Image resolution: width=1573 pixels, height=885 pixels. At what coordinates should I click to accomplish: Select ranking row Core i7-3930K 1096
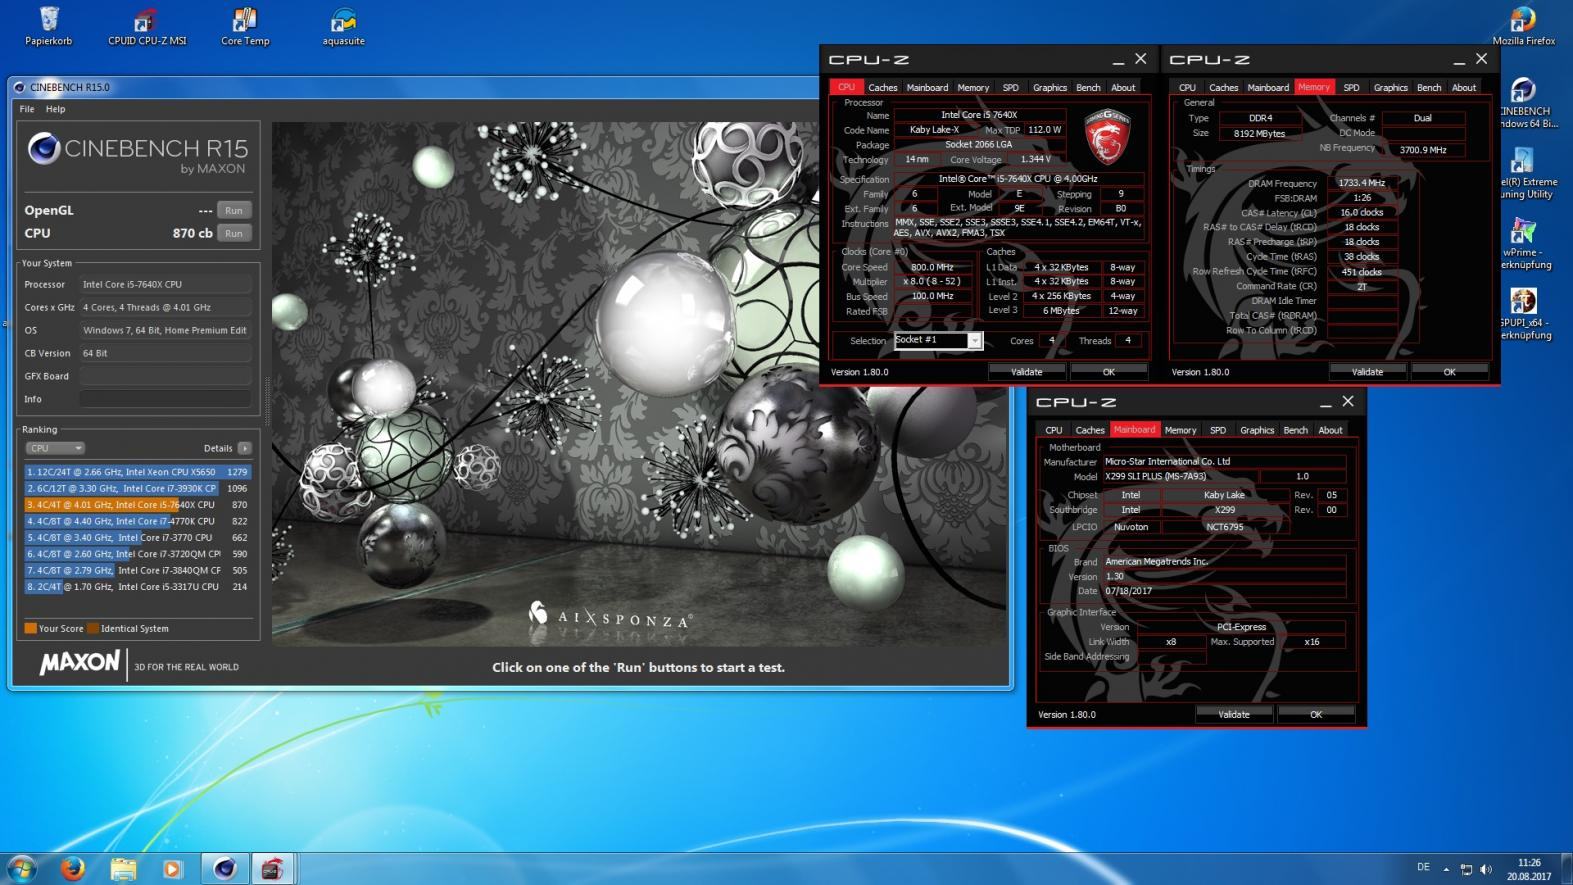click(137, 488)
